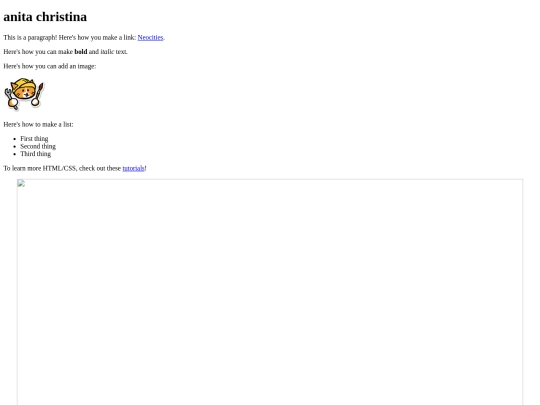
Task: Click the italic word "italic"
Action: (107, 52)
